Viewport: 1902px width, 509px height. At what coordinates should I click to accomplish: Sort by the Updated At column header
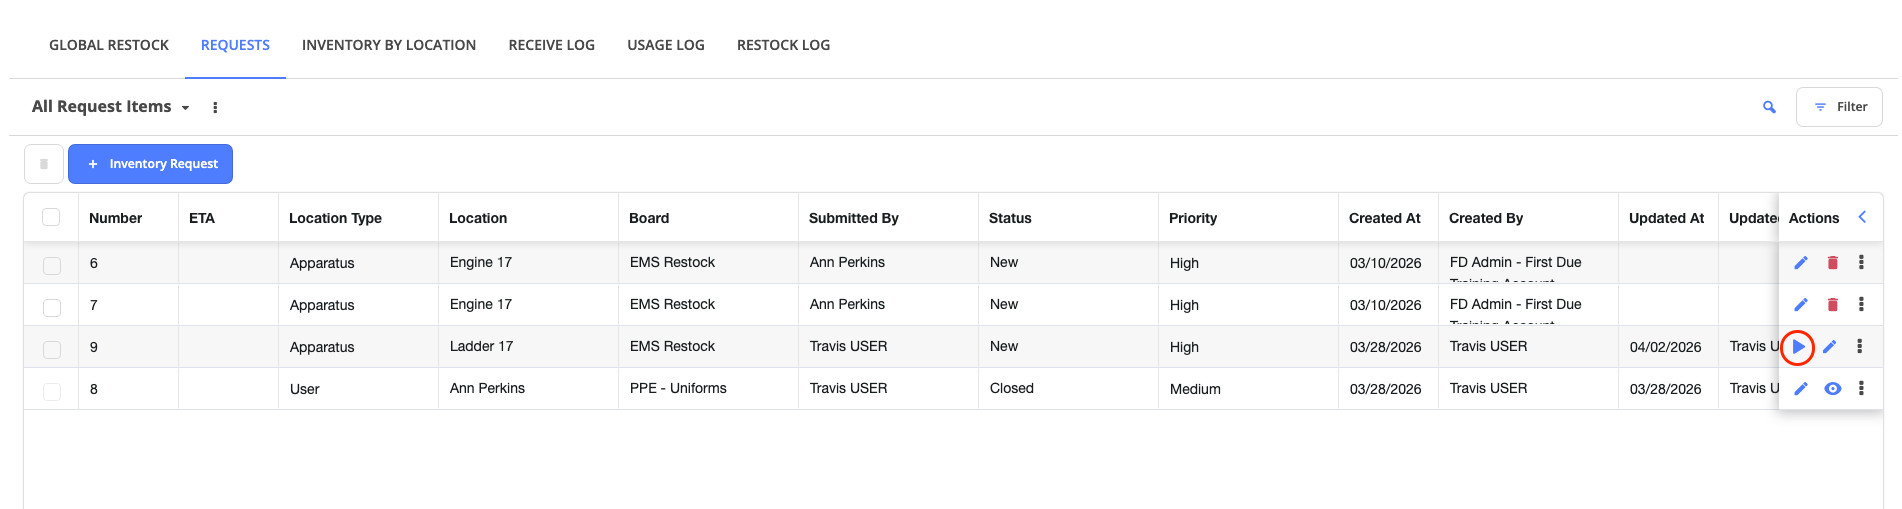pyautogui.click(x=1666, y=218)
